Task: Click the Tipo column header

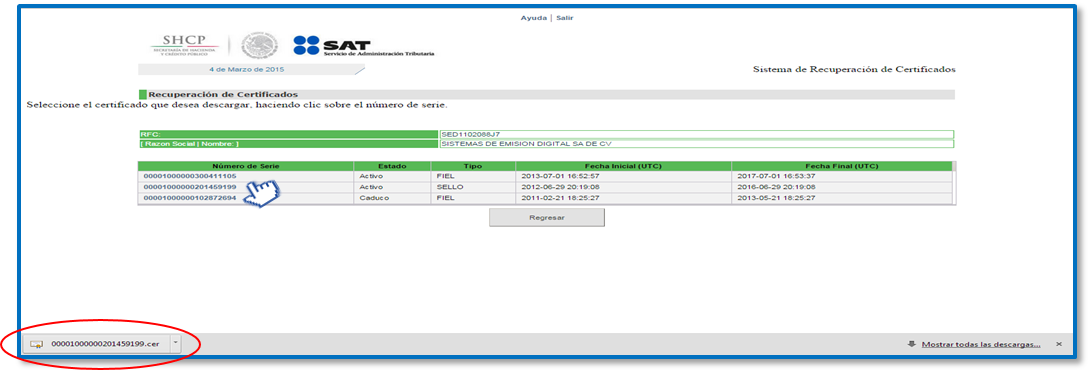Action: tap(473, 166)
